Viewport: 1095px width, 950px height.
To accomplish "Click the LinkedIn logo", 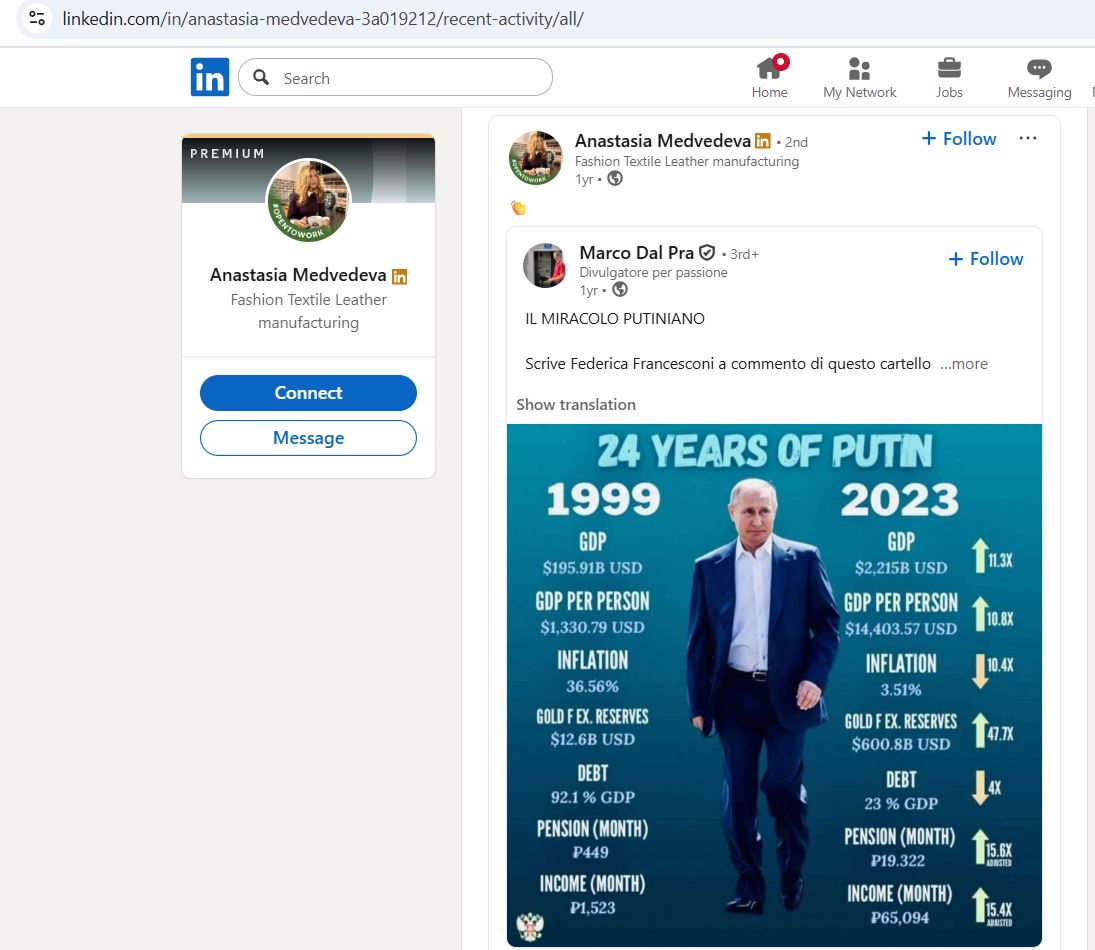I will pyautogui.click(x=209, y=76).
